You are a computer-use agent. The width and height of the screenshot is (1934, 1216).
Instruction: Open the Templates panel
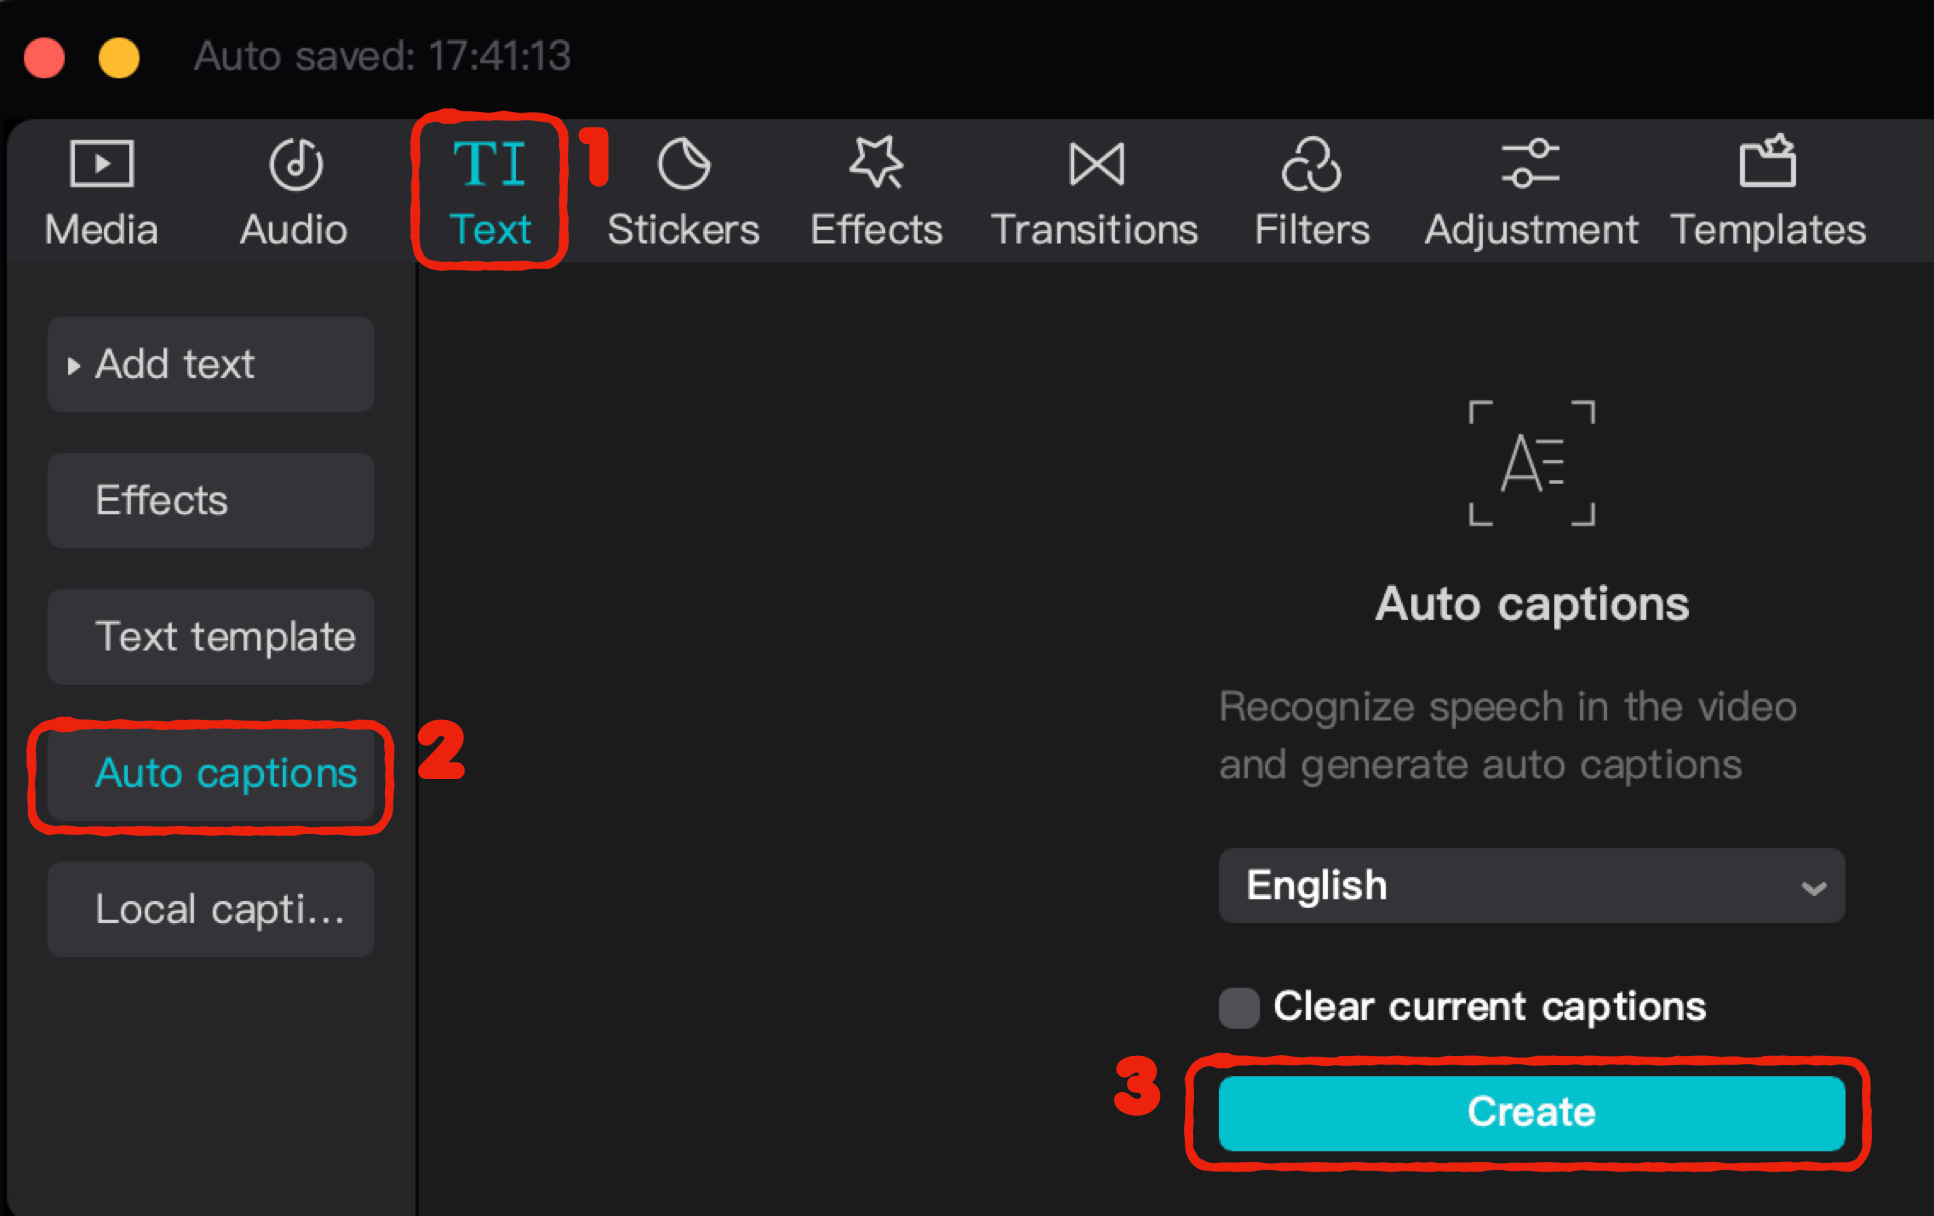point(1767,190)
